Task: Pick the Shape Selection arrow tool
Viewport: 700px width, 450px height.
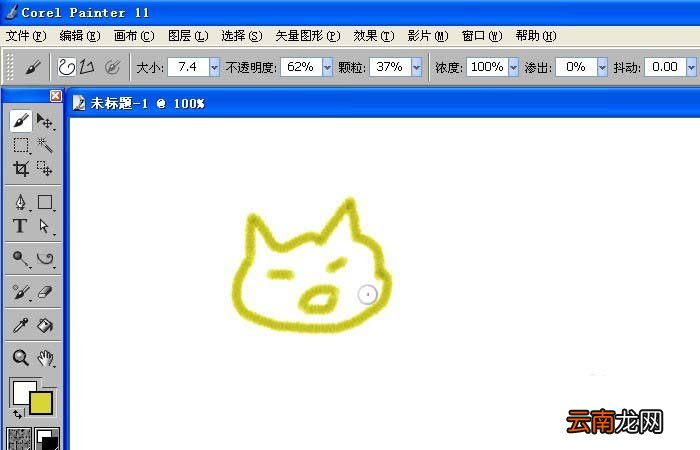Action: click(45, 226)
